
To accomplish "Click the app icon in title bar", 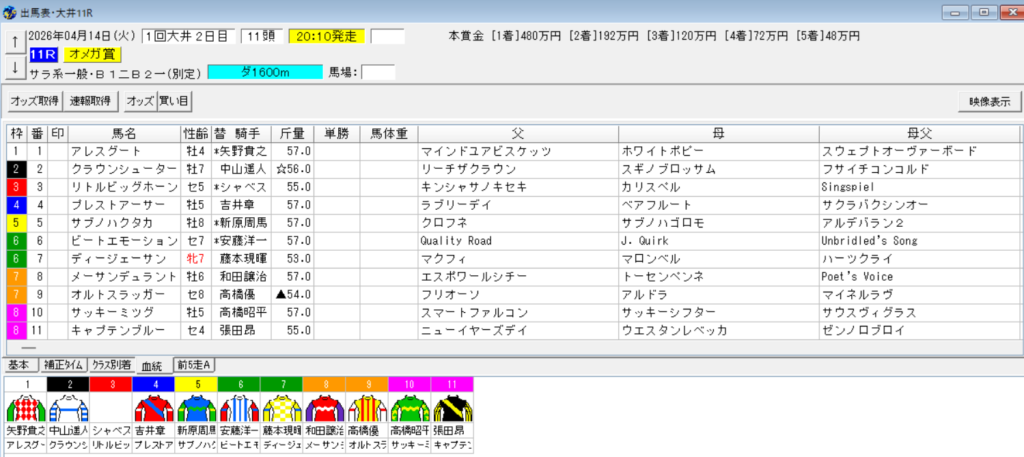I will [x=10, y=11].
